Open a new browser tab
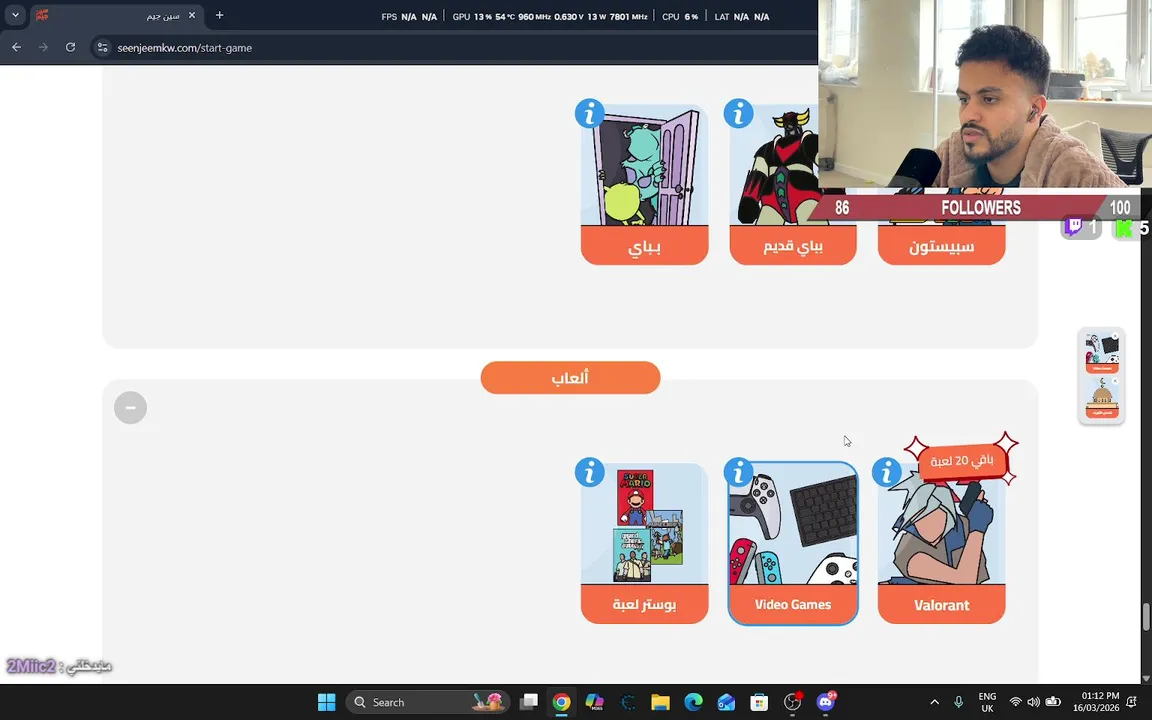Screen dimensions: 1152x720 (x=219, y=15)
